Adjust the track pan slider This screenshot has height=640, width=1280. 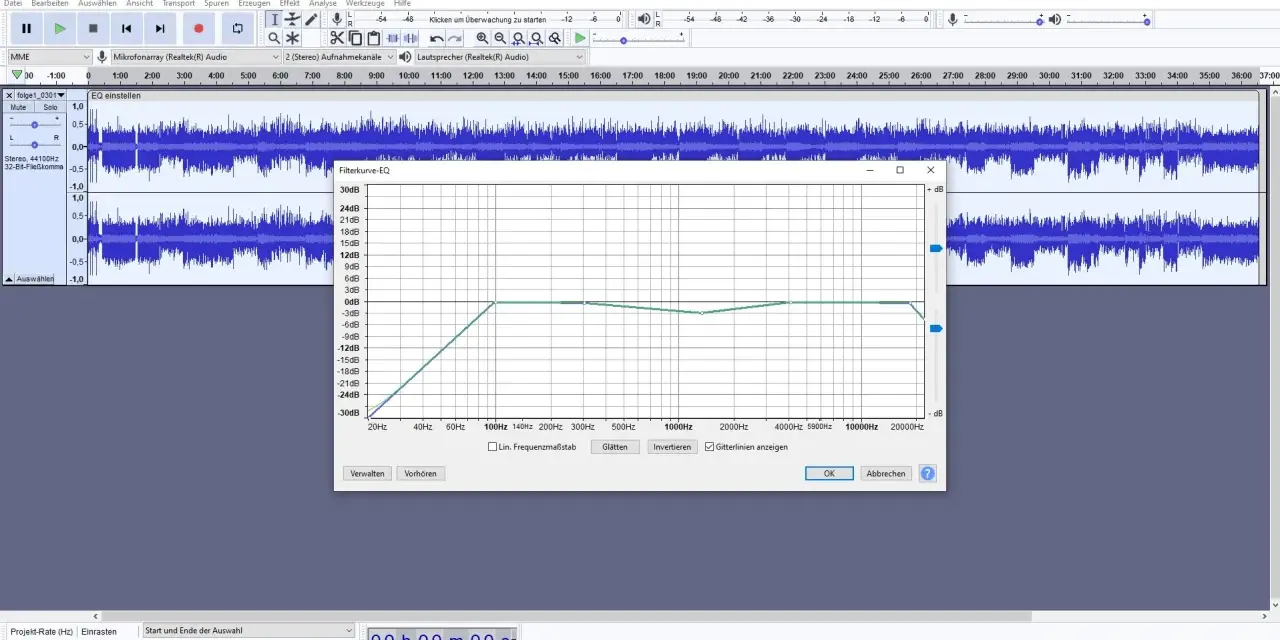pos(34,143)
